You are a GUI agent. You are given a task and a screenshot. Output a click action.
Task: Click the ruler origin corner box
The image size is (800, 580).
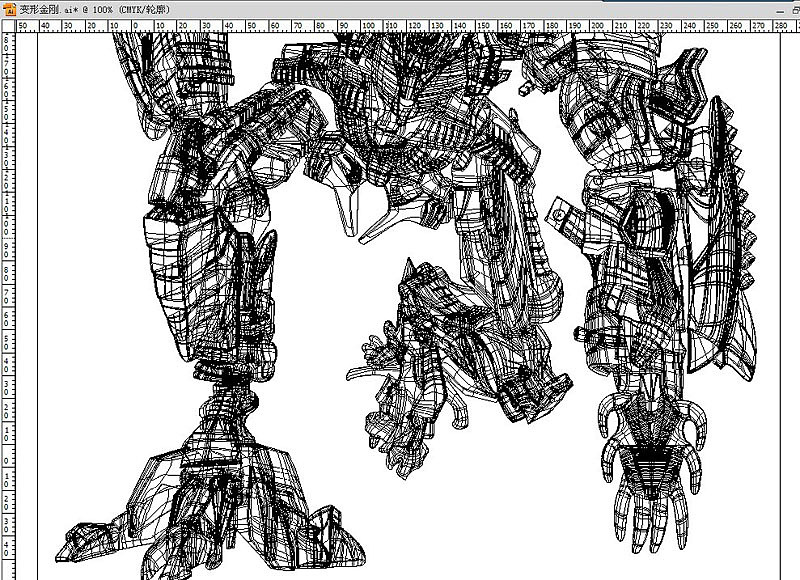[8, 26]
